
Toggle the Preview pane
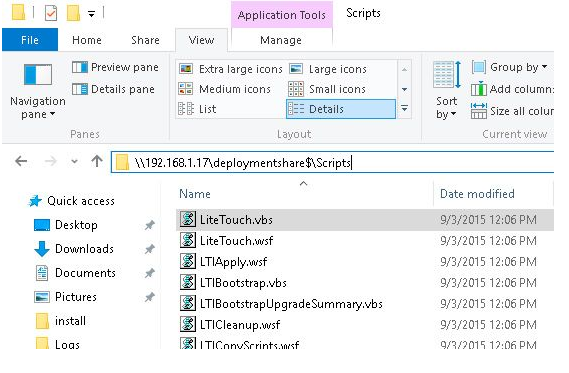[x=115, y=67]
